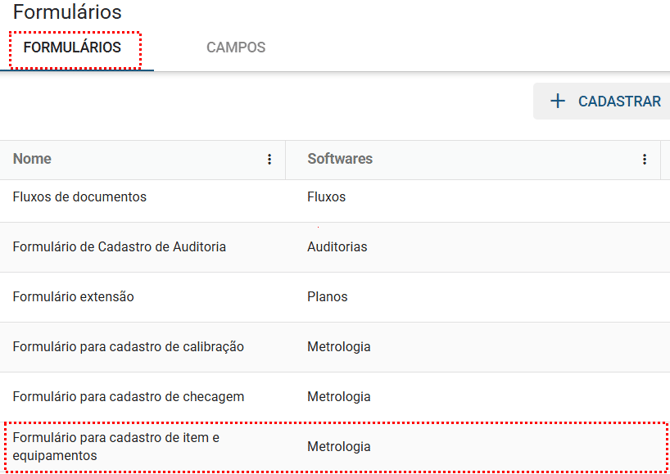
Task: Open the Nome column options menu
Action: [x=269, y=159]
